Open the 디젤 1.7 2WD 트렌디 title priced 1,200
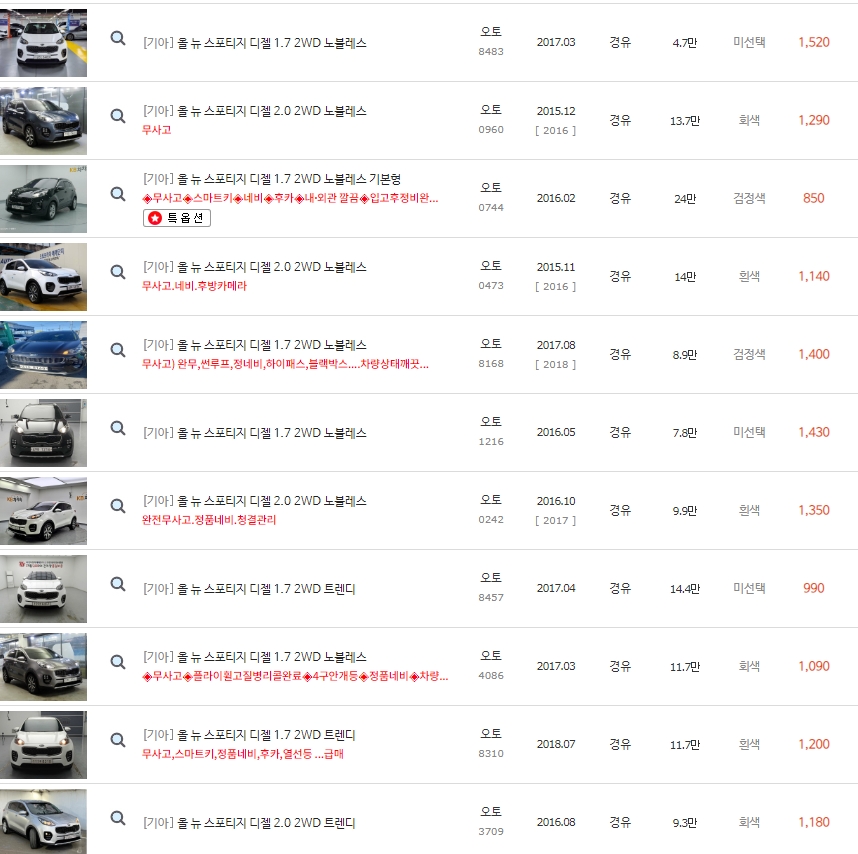This screenshot has width=858, height=854. 249,735
